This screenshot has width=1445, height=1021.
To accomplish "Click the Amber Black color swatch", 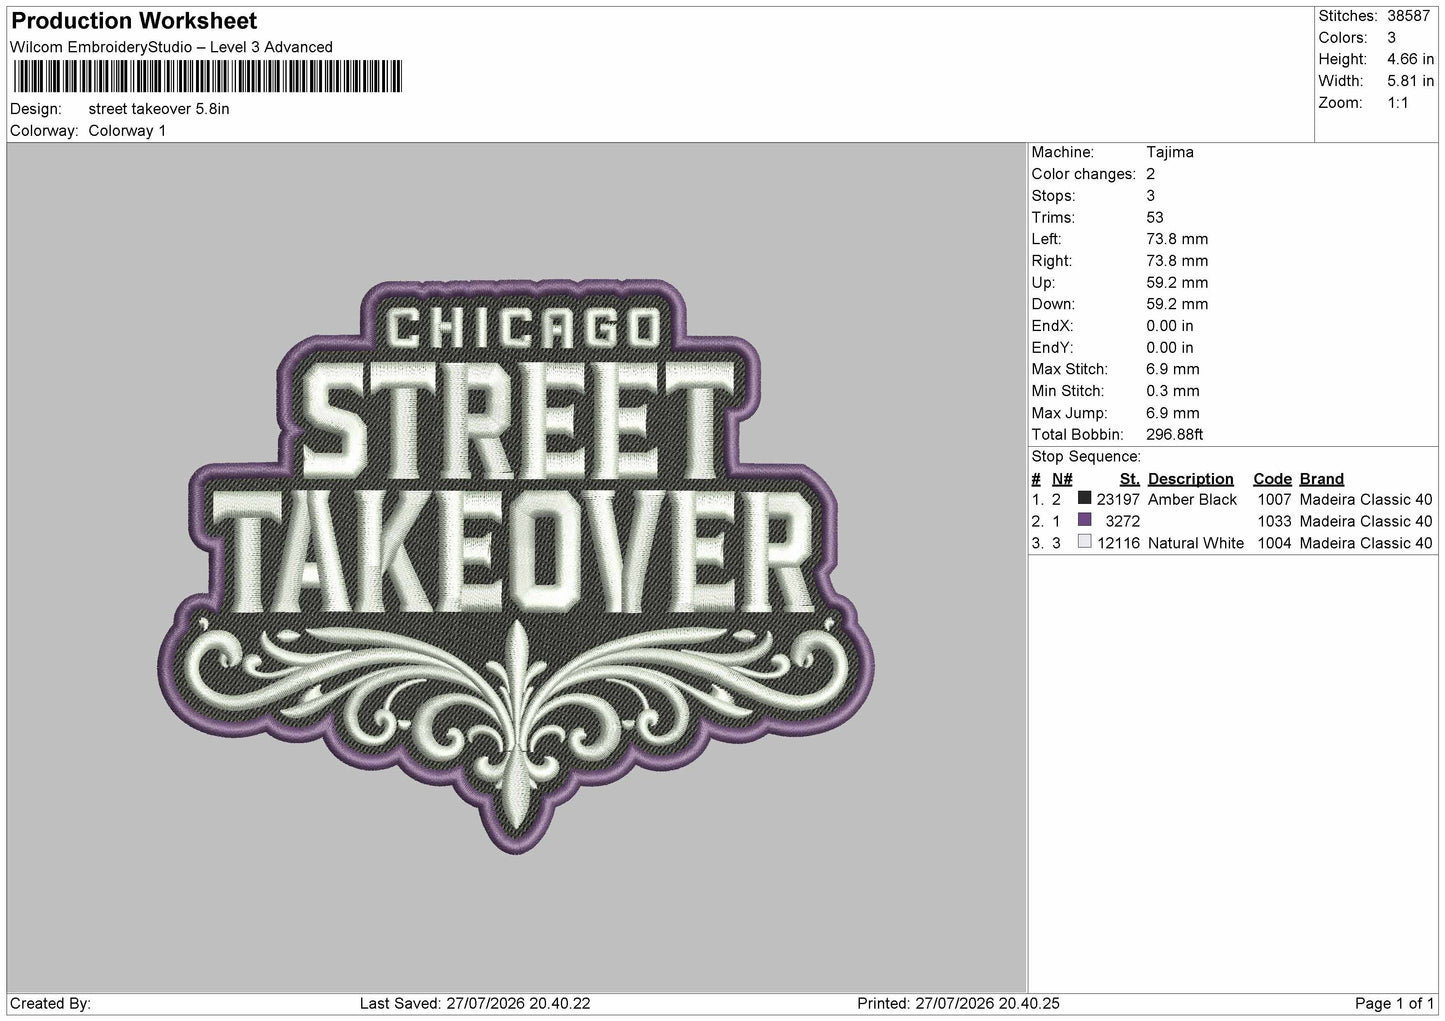I will point(1085,499).
